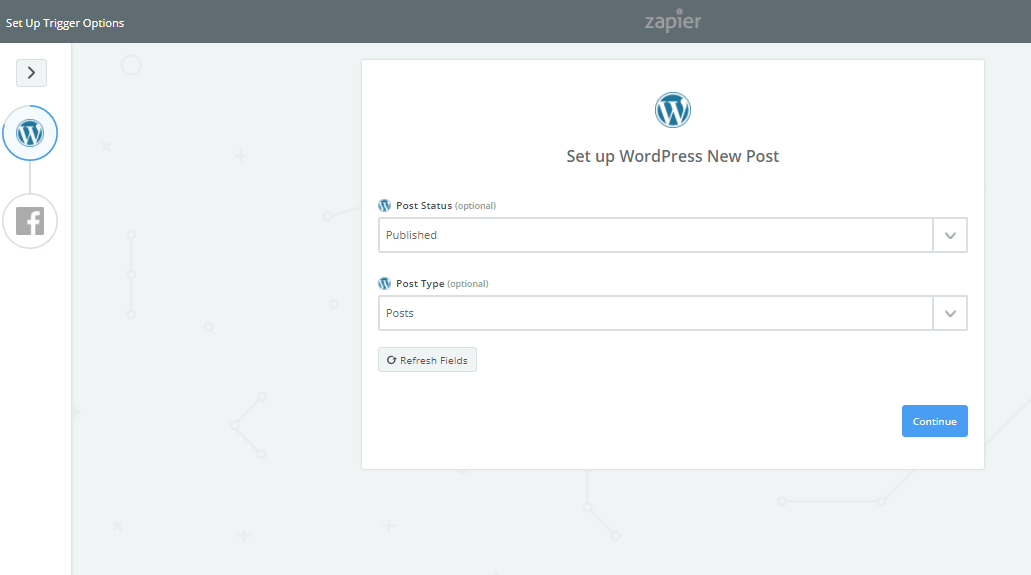Click the Zapier logo in header

click(x=673, y=20)
